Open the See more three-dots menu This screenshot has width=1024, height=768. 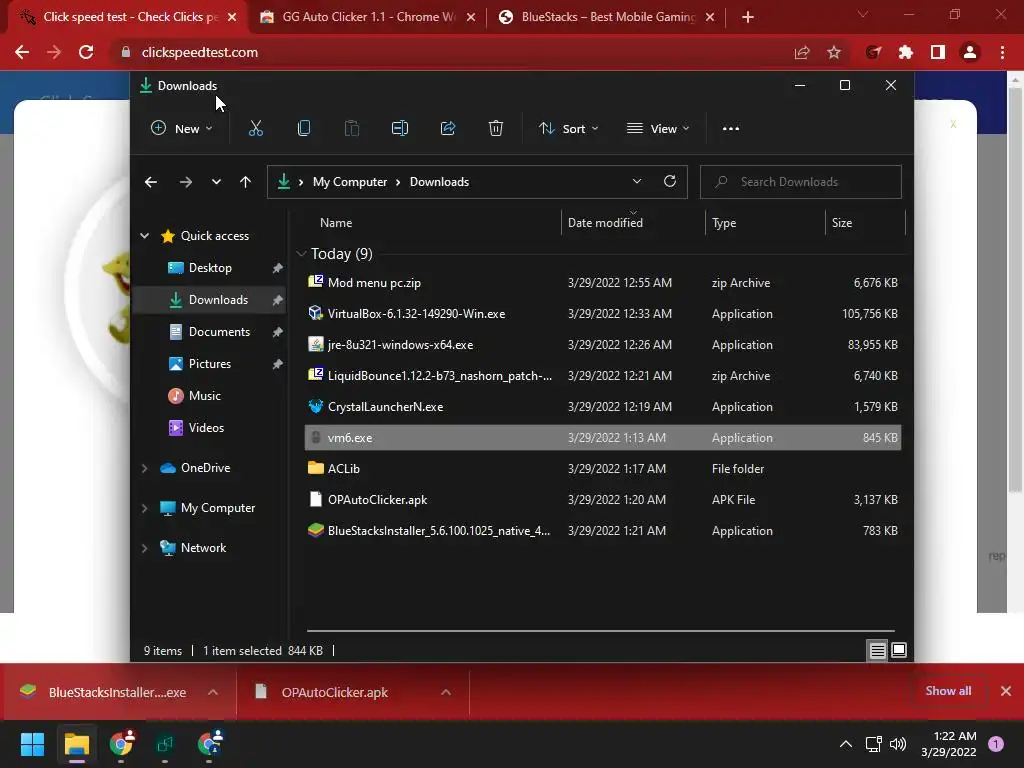tap(731, 129)
